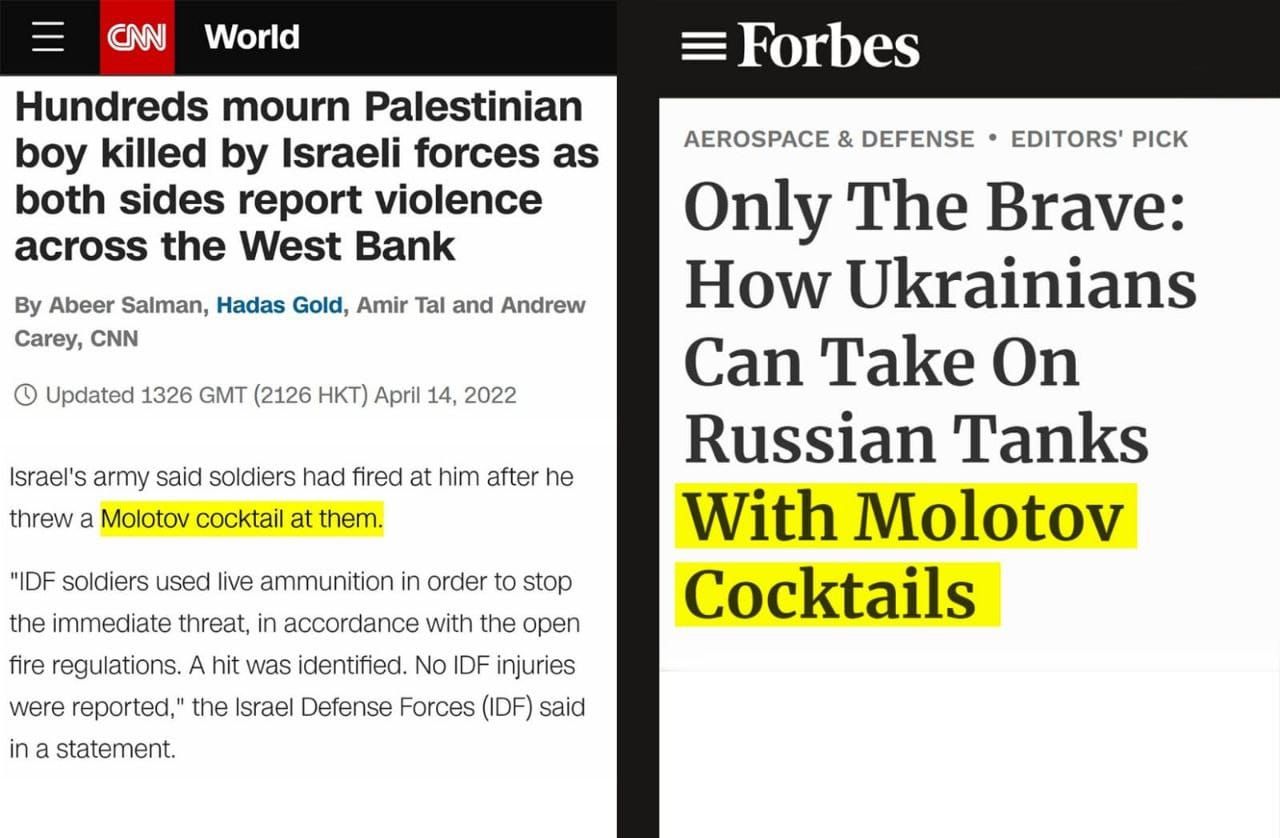Click the IDF statement quote paragraph
Viewport: 1280px width, 838px height.
tap(295, 665)
